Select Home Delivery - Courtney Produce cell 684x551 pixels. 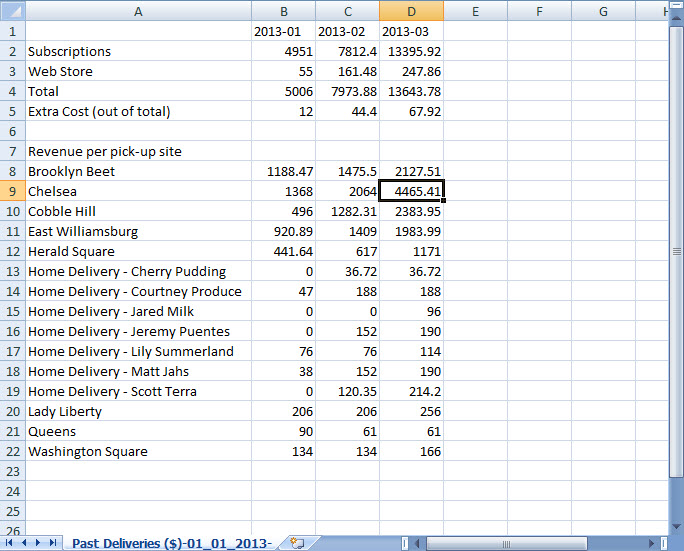point(138,291)
